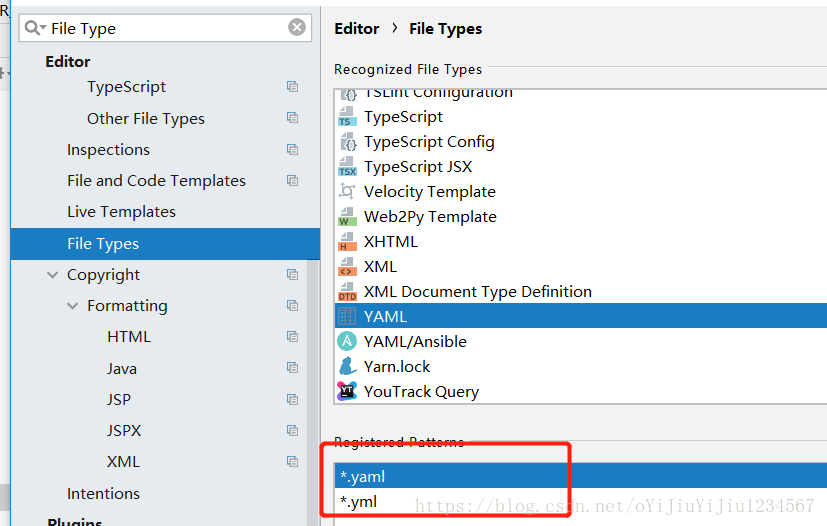Select Web2Py Template in file types
The image size is (827, 526).
tap(430, 217)
